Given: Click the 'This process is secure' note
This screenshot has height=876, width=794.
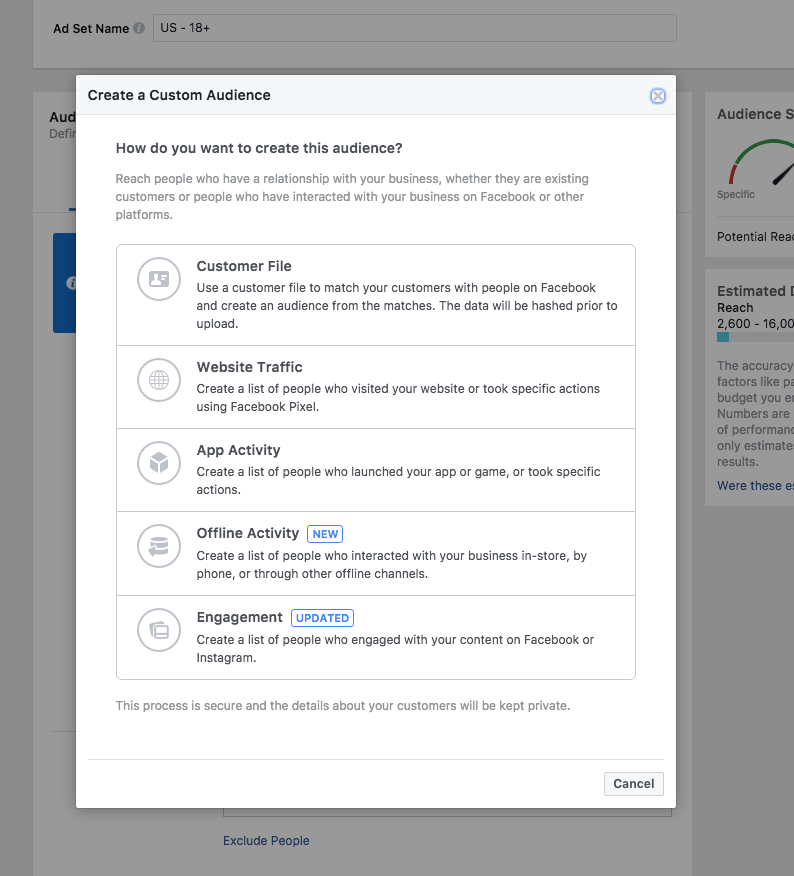Looking at the screenshot, I should [x=343, y=706].
